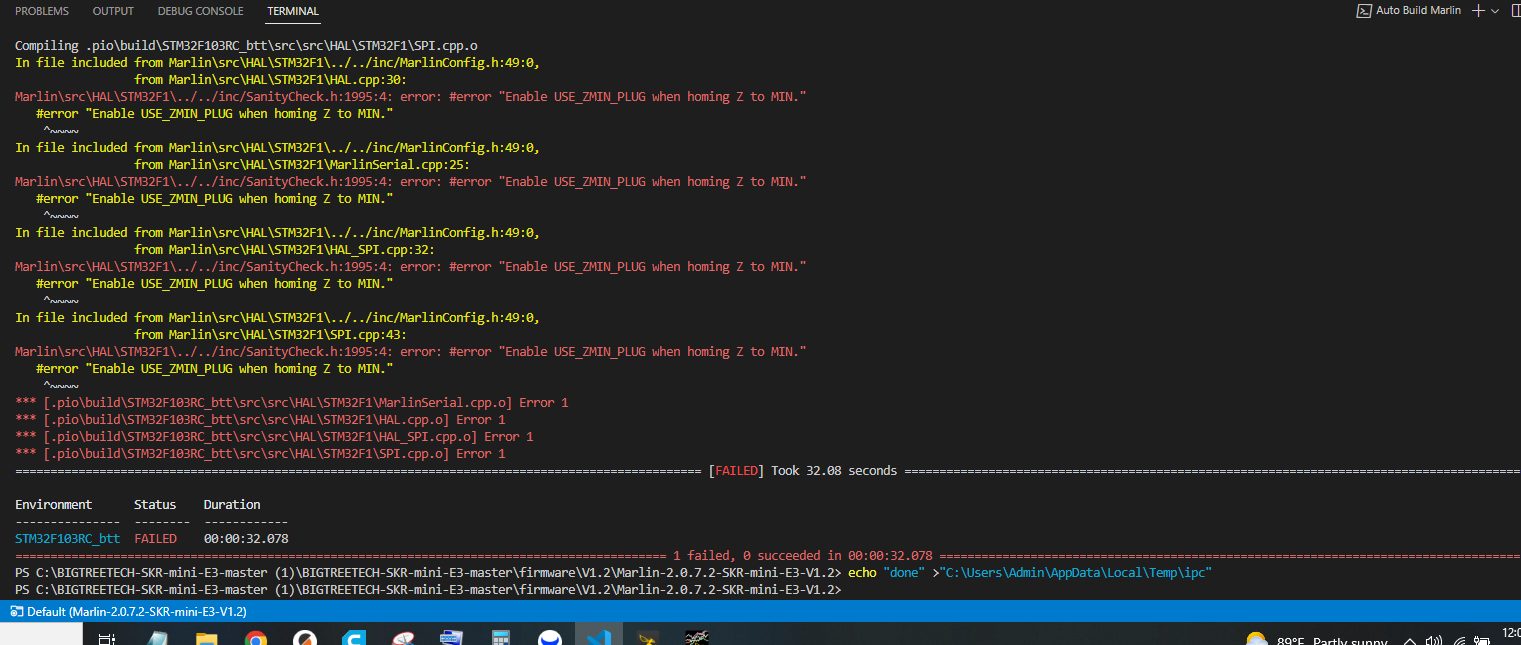
Task: Open the blue S app on taskbar
Action: [x=354, y=637]
